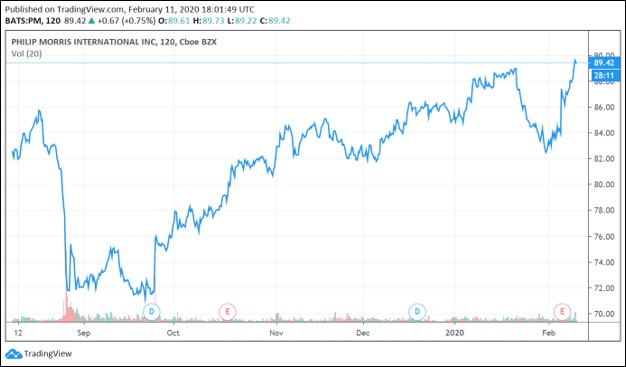Click the 'O:89.61' open value

coord(174,20)
